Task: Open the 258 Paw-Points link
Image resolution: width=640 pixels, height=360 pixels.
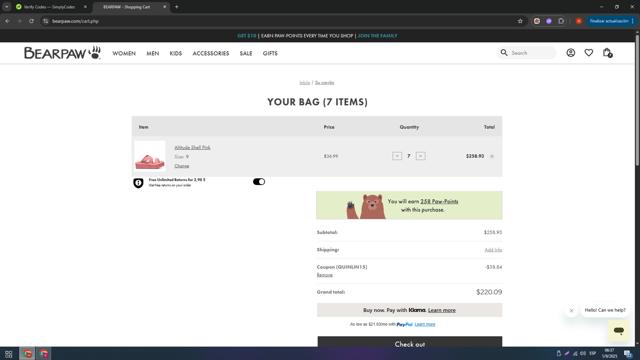Action: pyautogui.click(x=439, y=202)
